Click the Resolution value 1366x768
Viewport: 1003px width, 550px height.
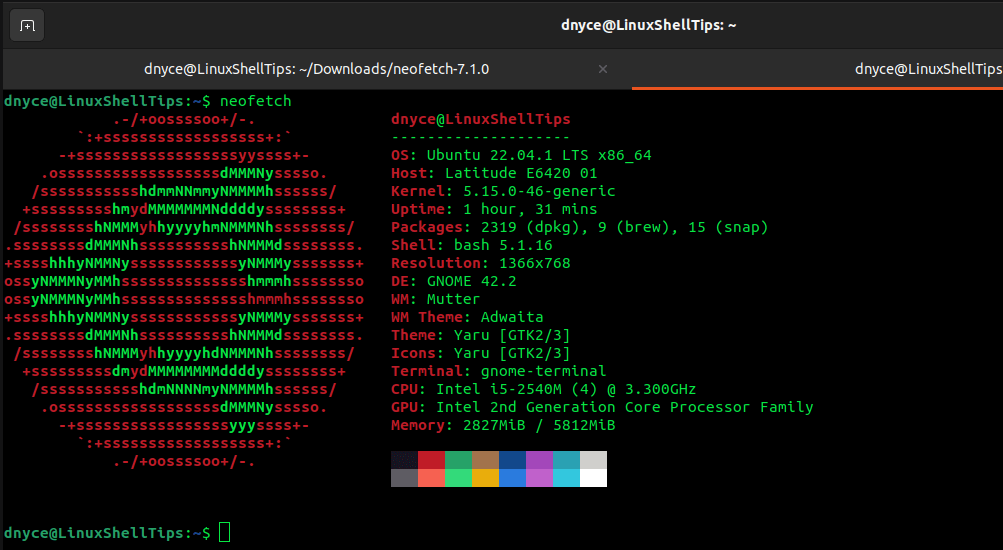pos(535,263)
